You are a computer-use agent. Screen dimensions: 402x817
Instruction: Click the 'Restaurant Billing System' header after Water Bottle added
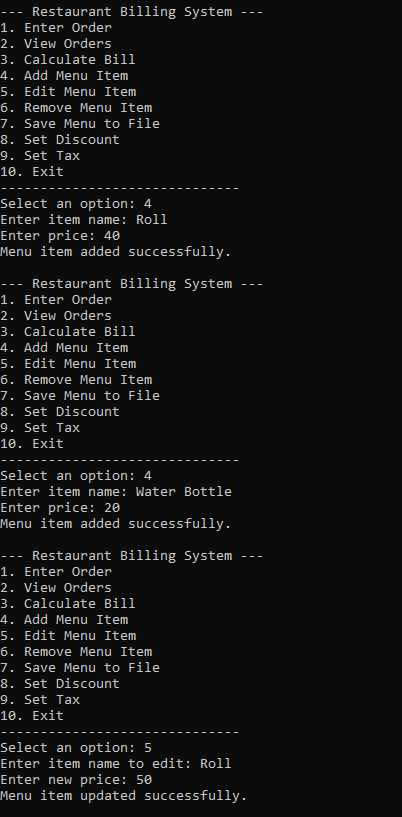tap(132, 555)
